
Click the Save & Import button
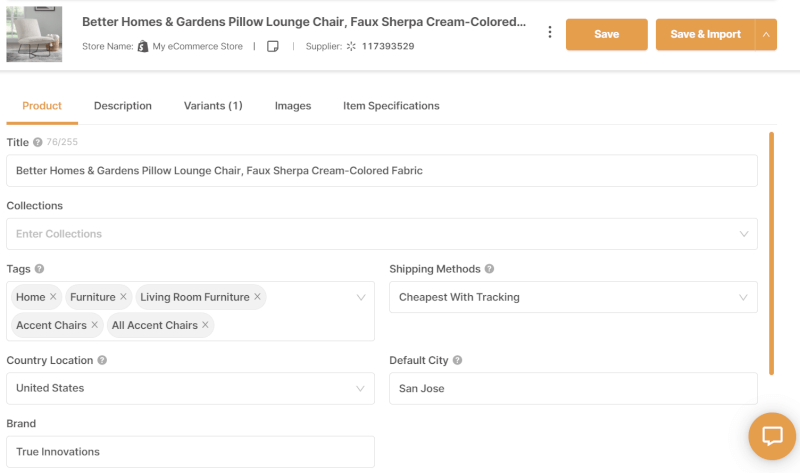click(706, 35)
